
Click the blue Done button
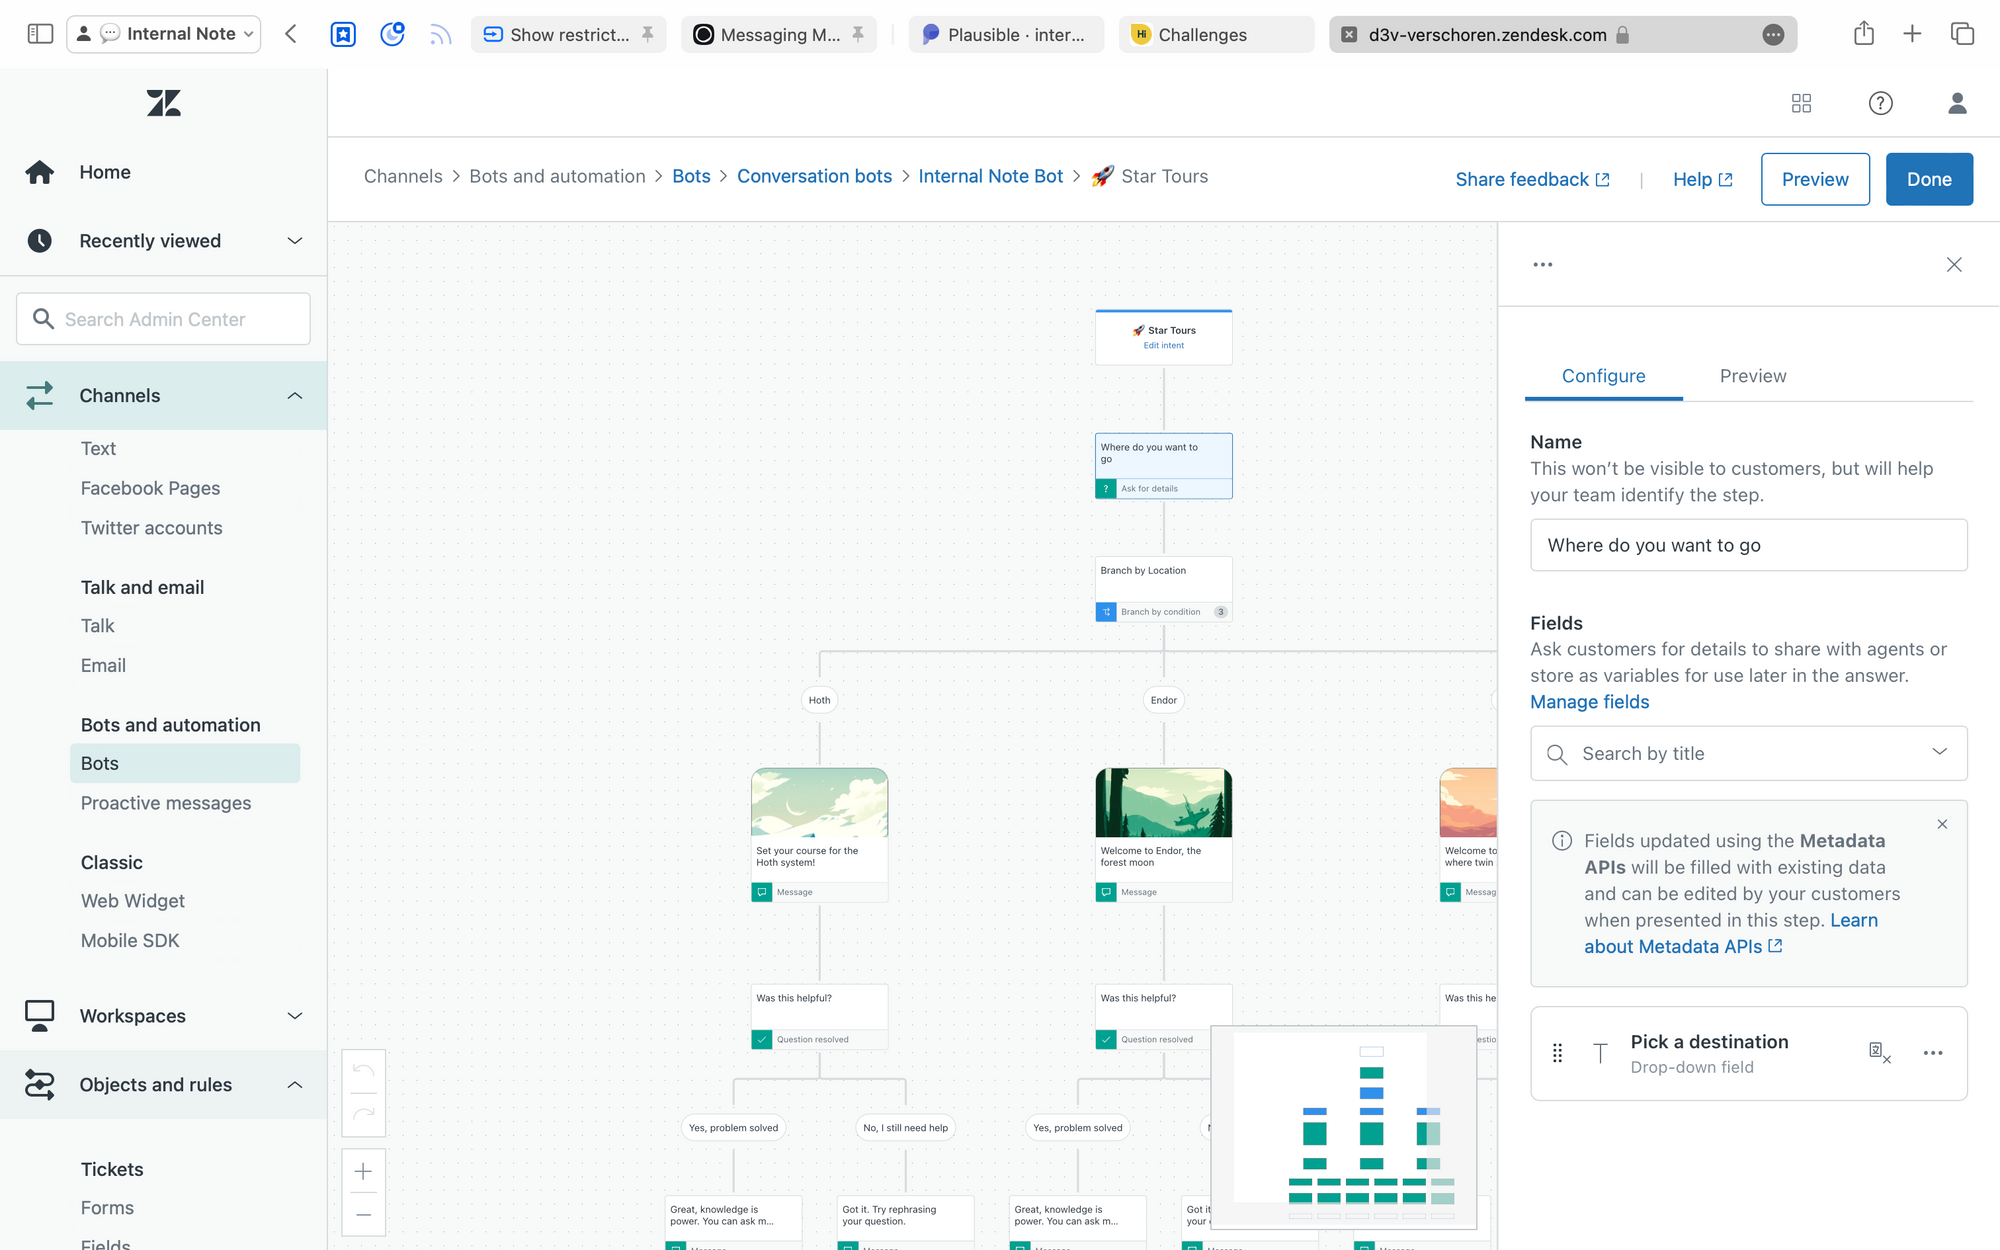(x=1928, y=179)
